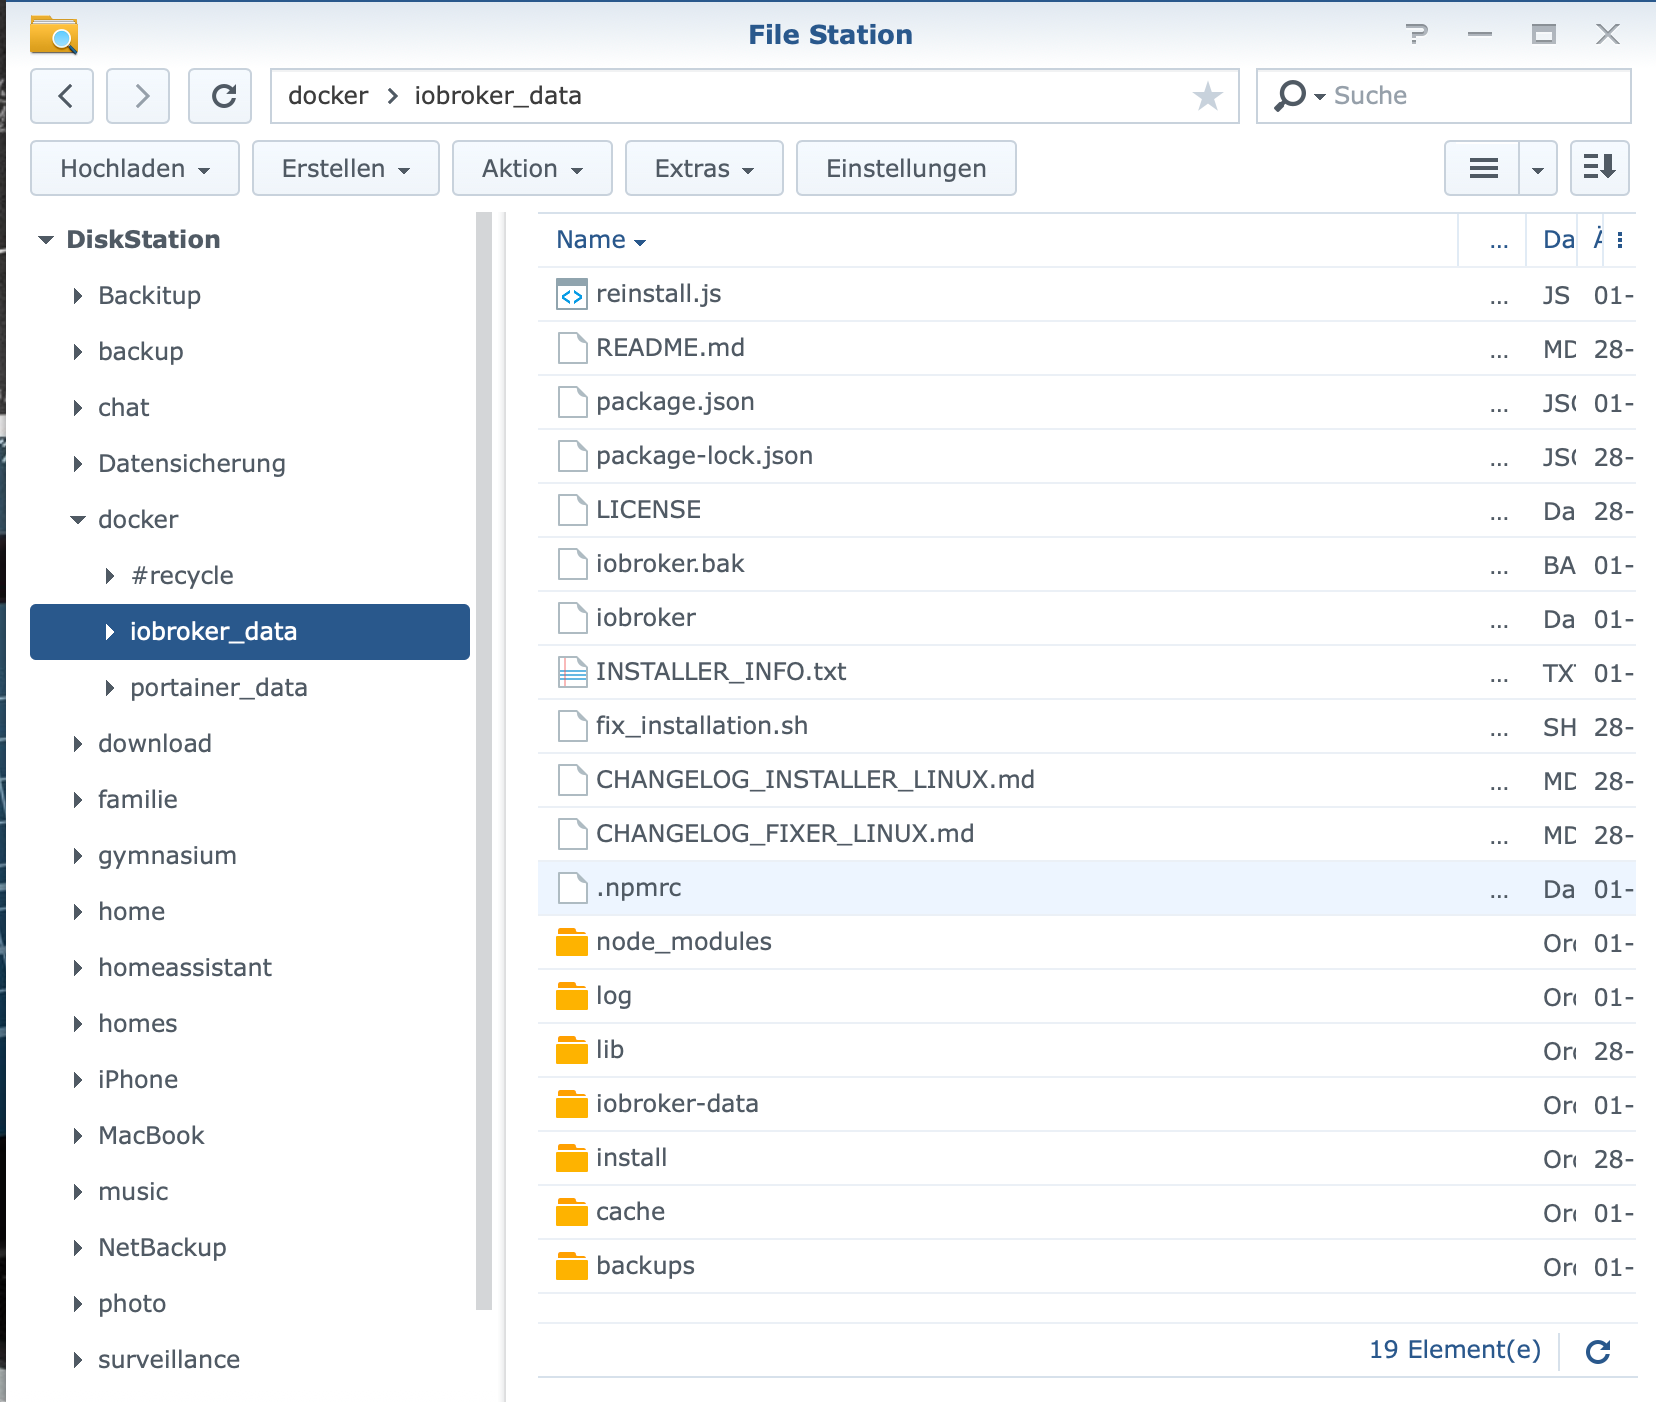This screenshot has width=1656, height=1402.
Task: Click the 19 Element(e) count text
Action: (1455, 1350)
